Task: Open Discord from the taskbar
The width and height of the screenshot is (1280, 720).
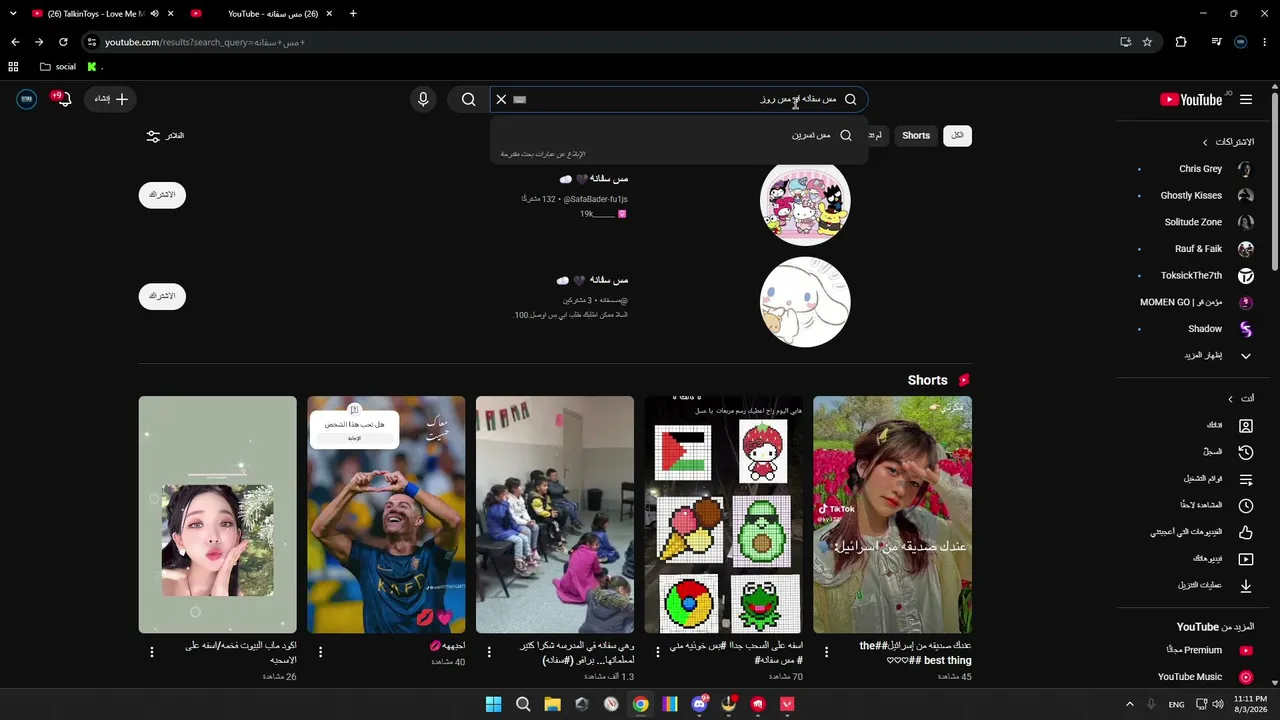Action: pyautogui.click(x=699, y=704)
